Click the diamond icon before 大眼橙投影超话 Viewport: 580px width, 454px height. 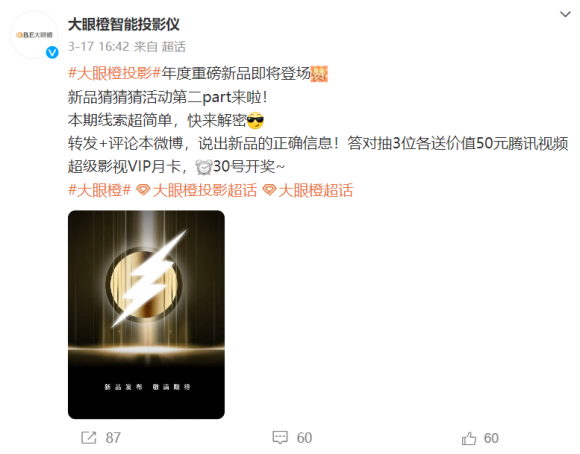tap(143, 190)
